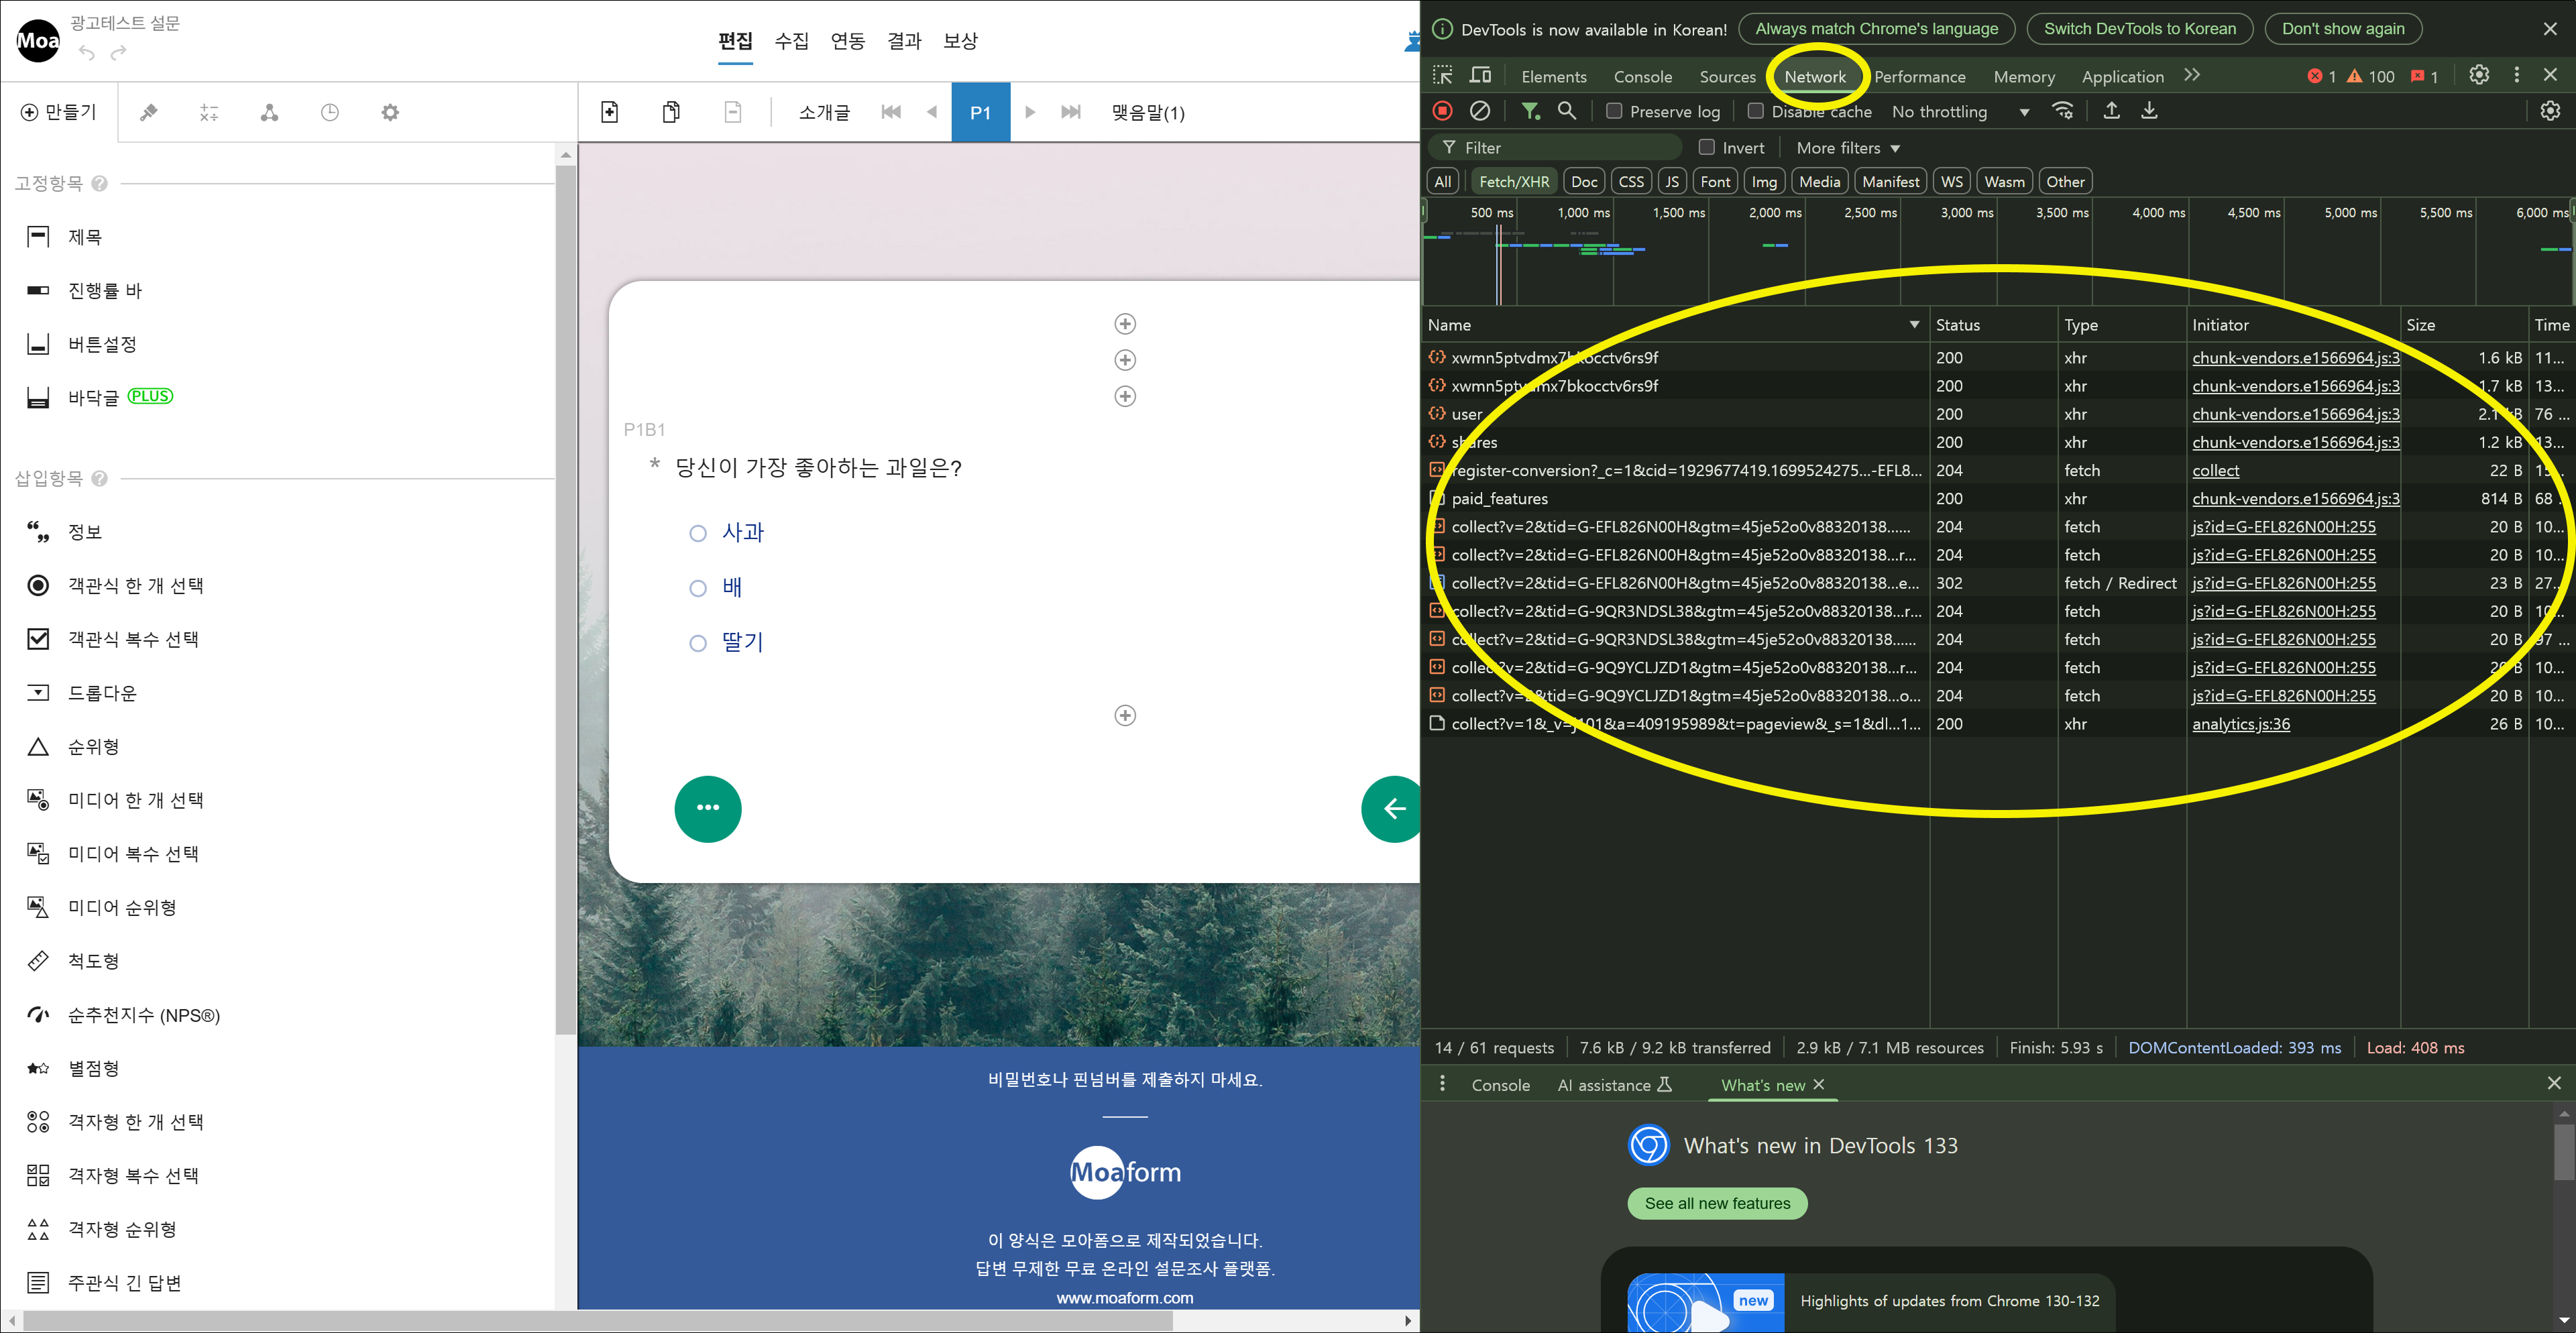Check the Invert filter checkbox

1707,147
